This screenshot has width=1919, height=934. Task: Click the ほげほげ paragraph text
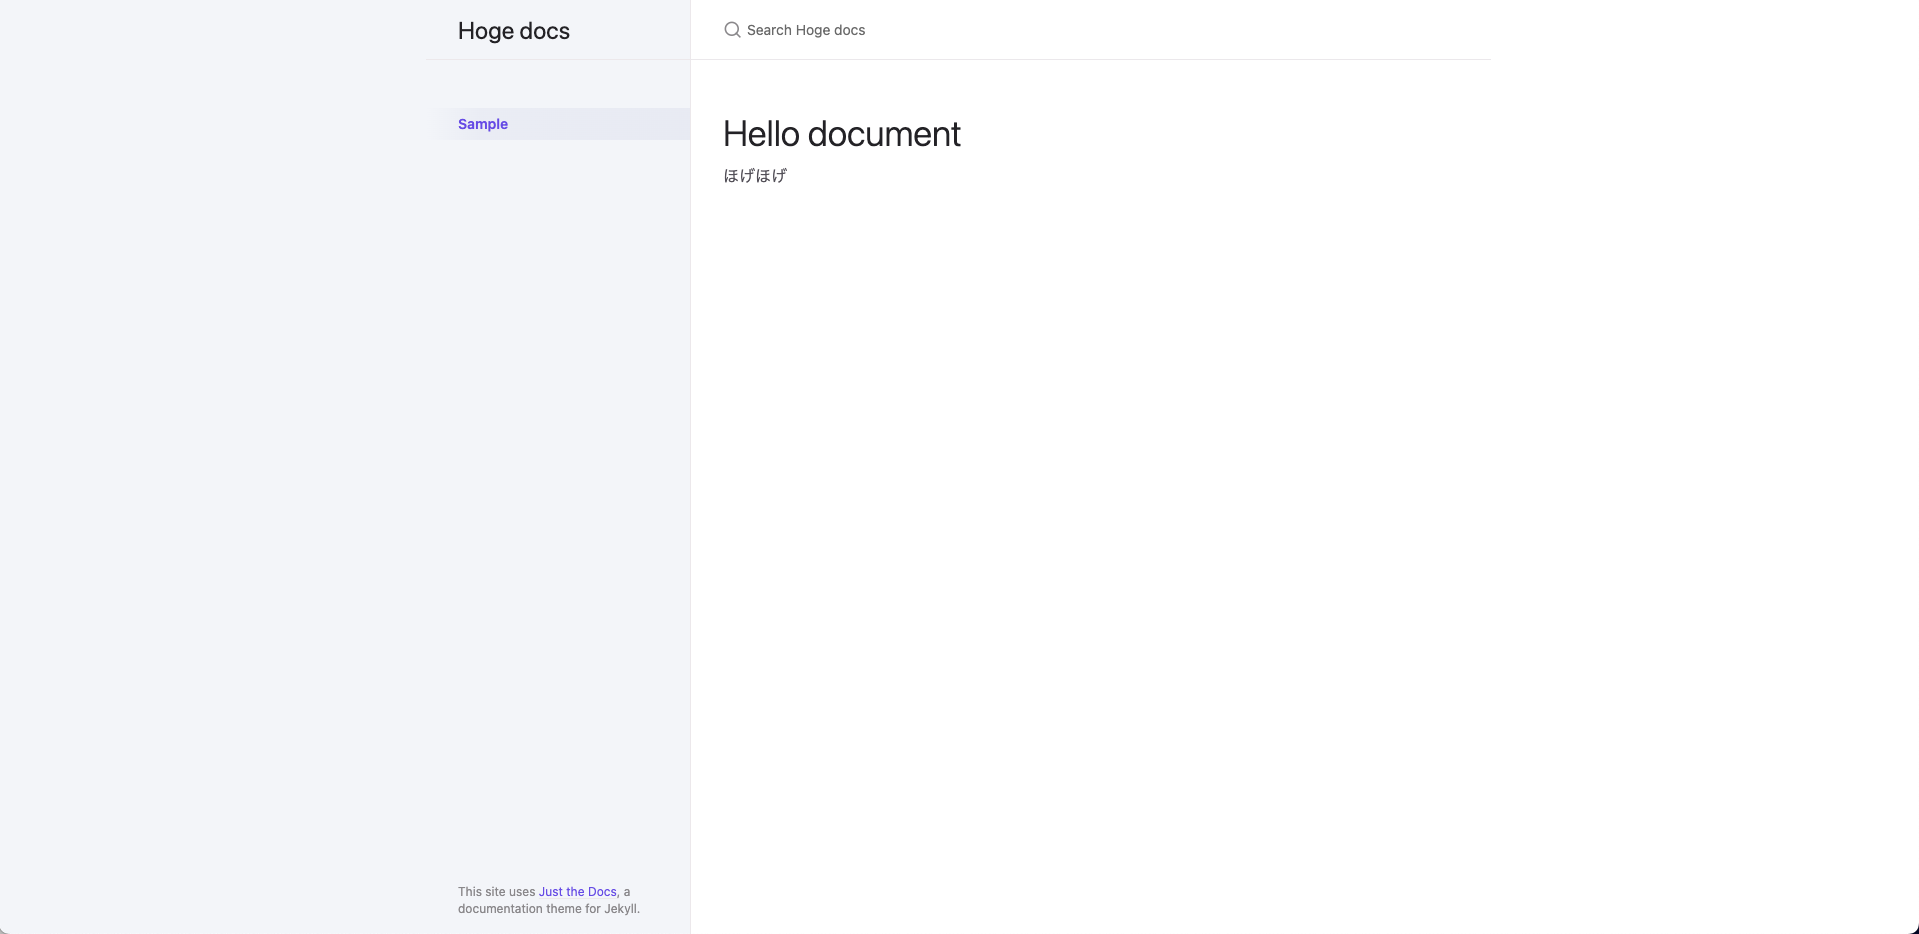(755, 176)
